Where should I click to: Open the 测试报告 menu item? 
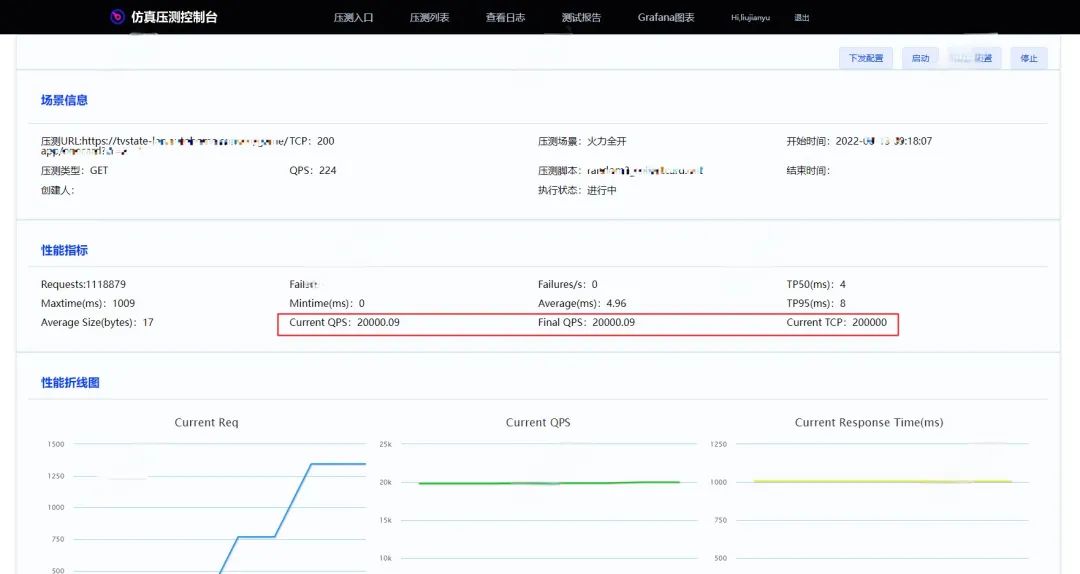coord(581,17)
